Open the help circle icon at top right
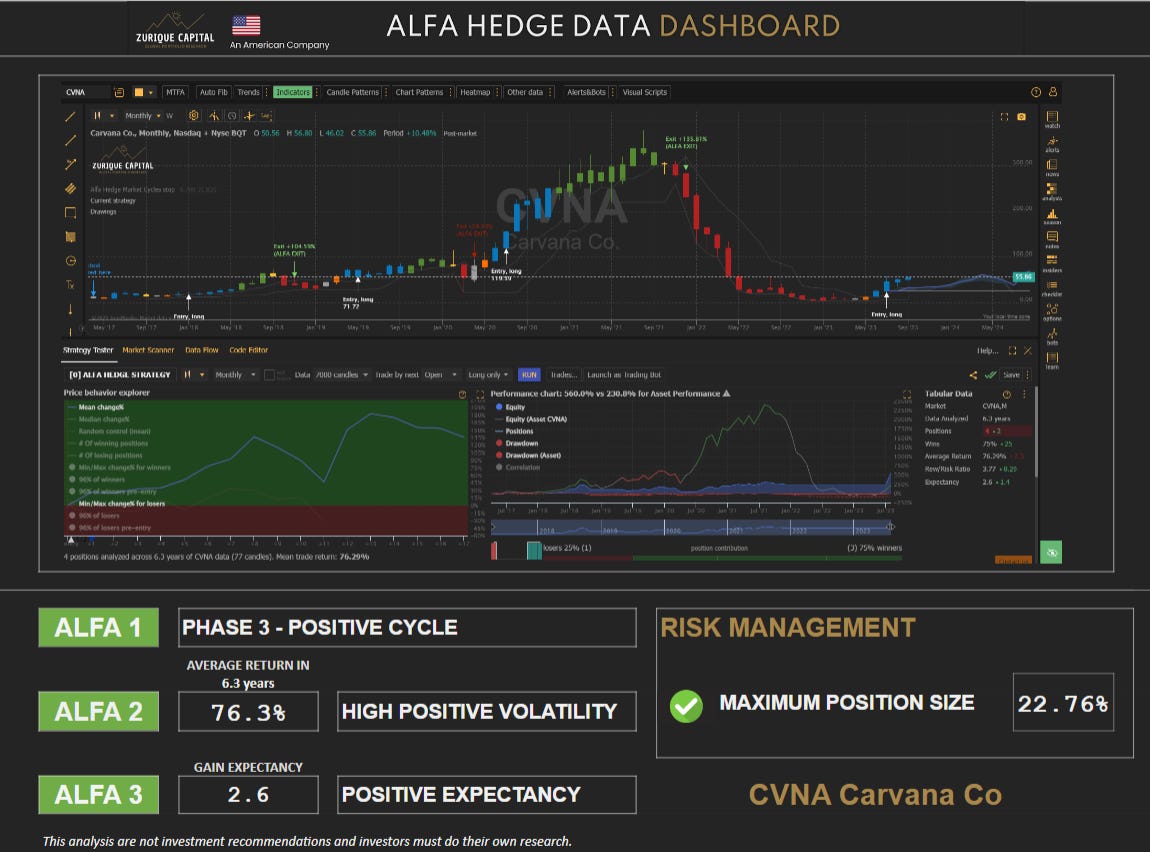The width and height of the screenshot is (1150, 852). 1036,92
